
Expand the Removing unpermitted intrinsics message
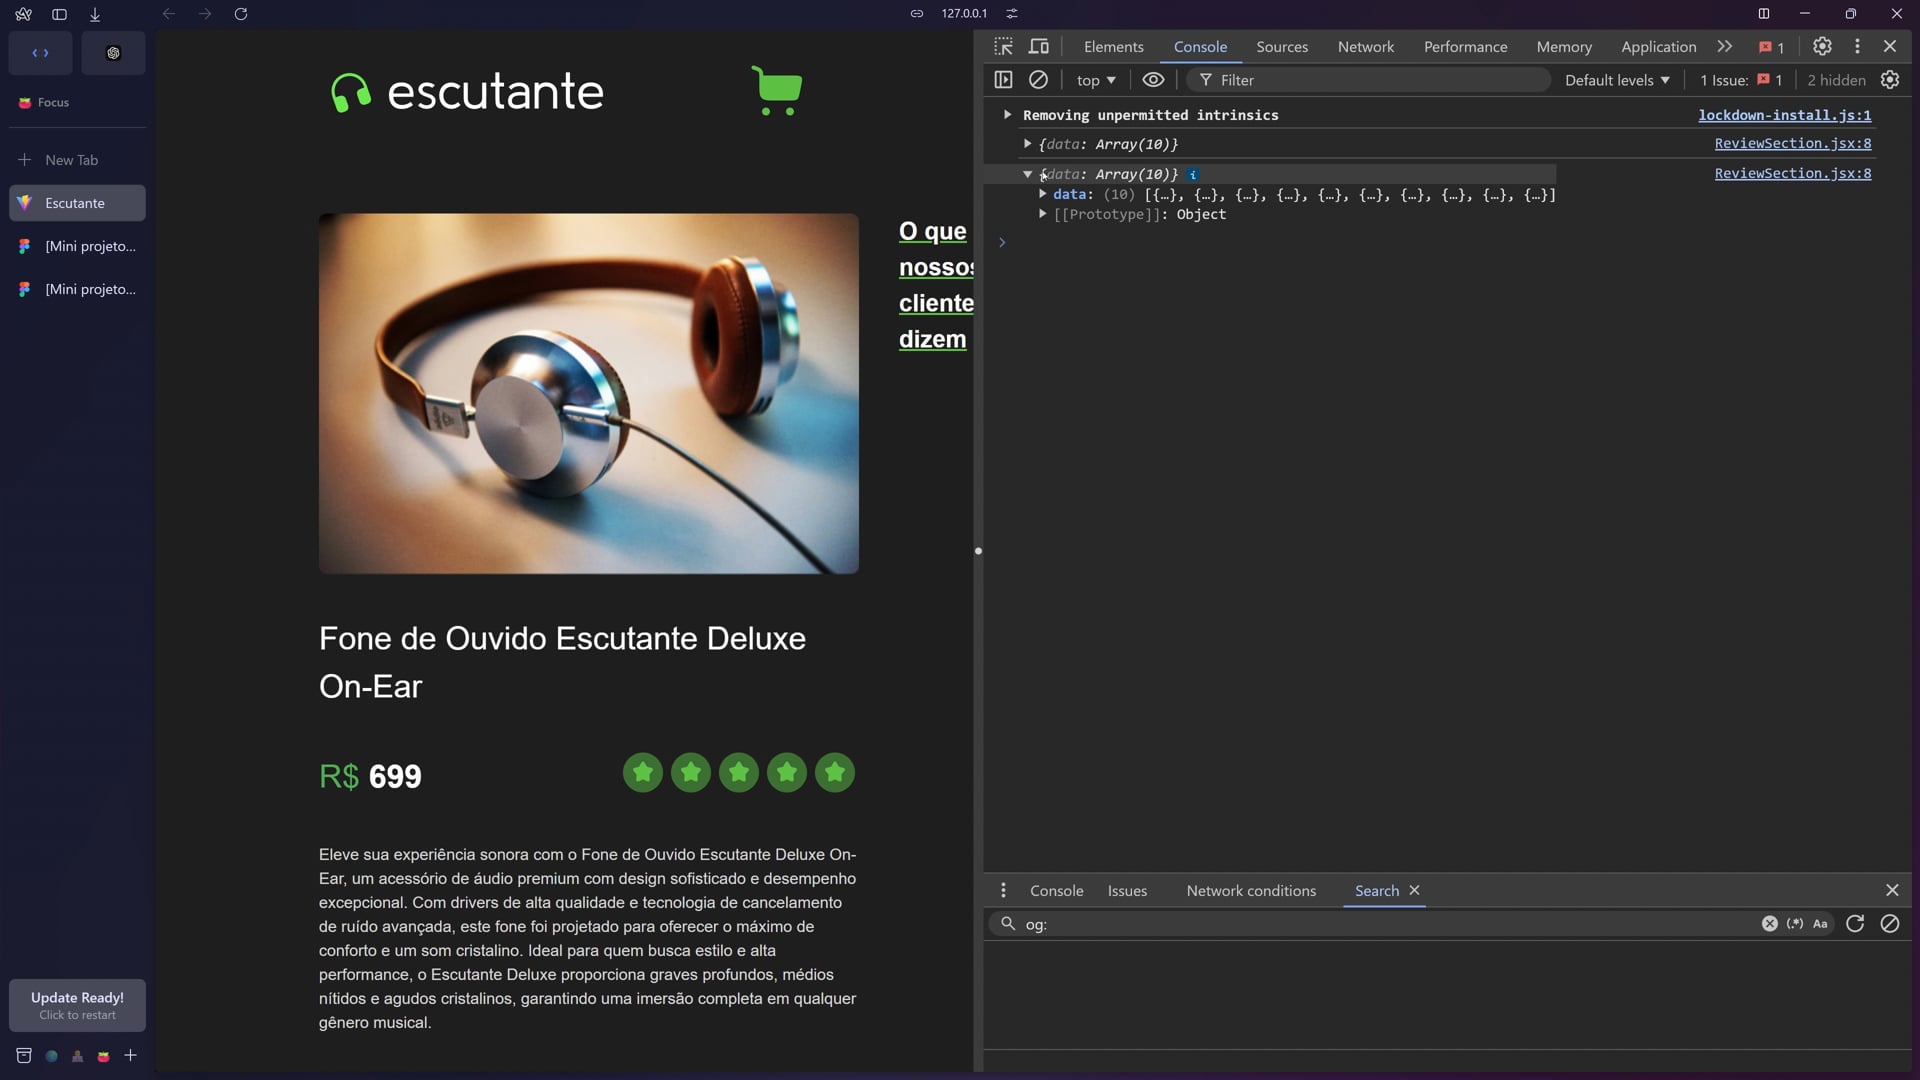tap(1007, 115)
